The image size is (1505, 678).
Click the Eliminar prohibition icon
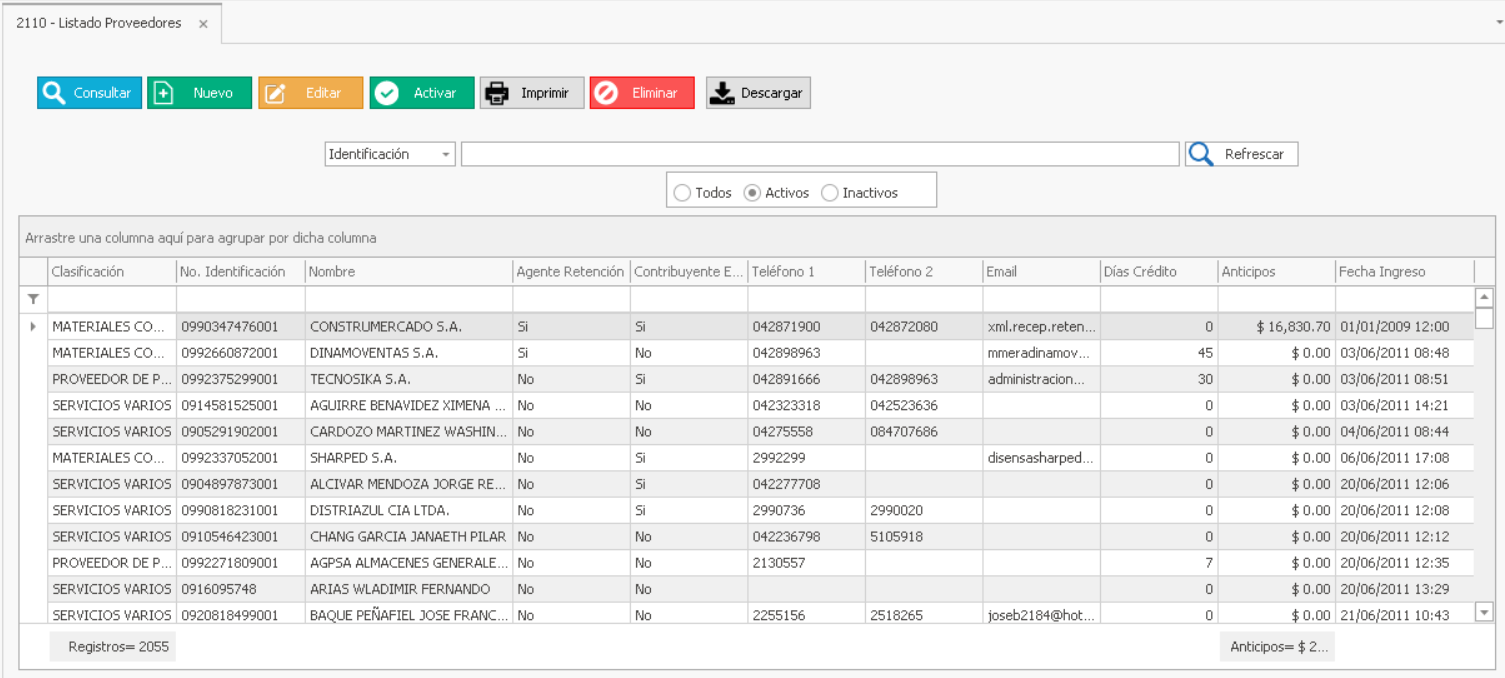606,93
